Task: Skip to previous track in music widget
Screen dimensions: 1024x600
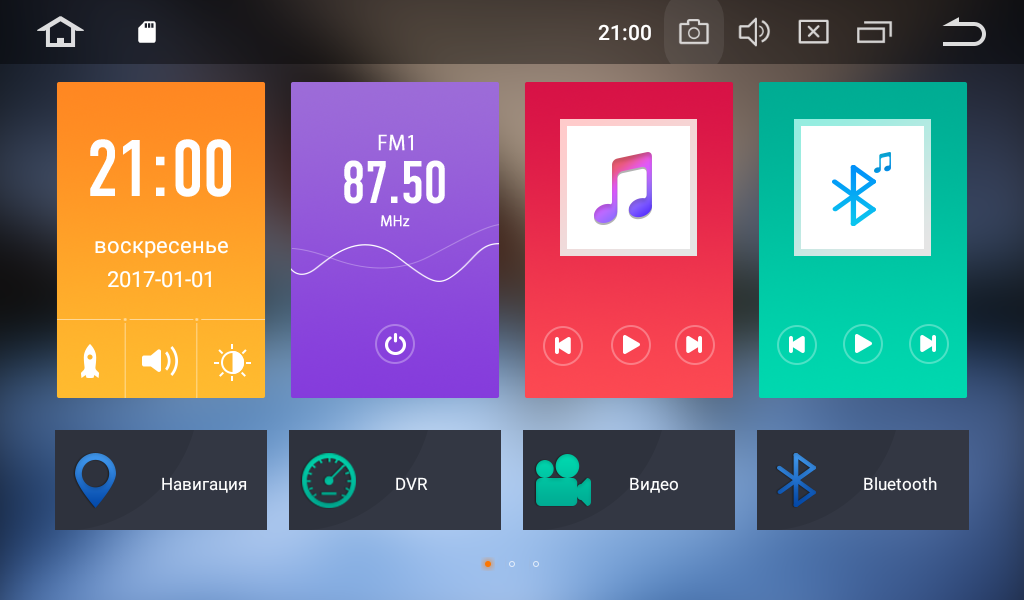Action: (563, 345)
